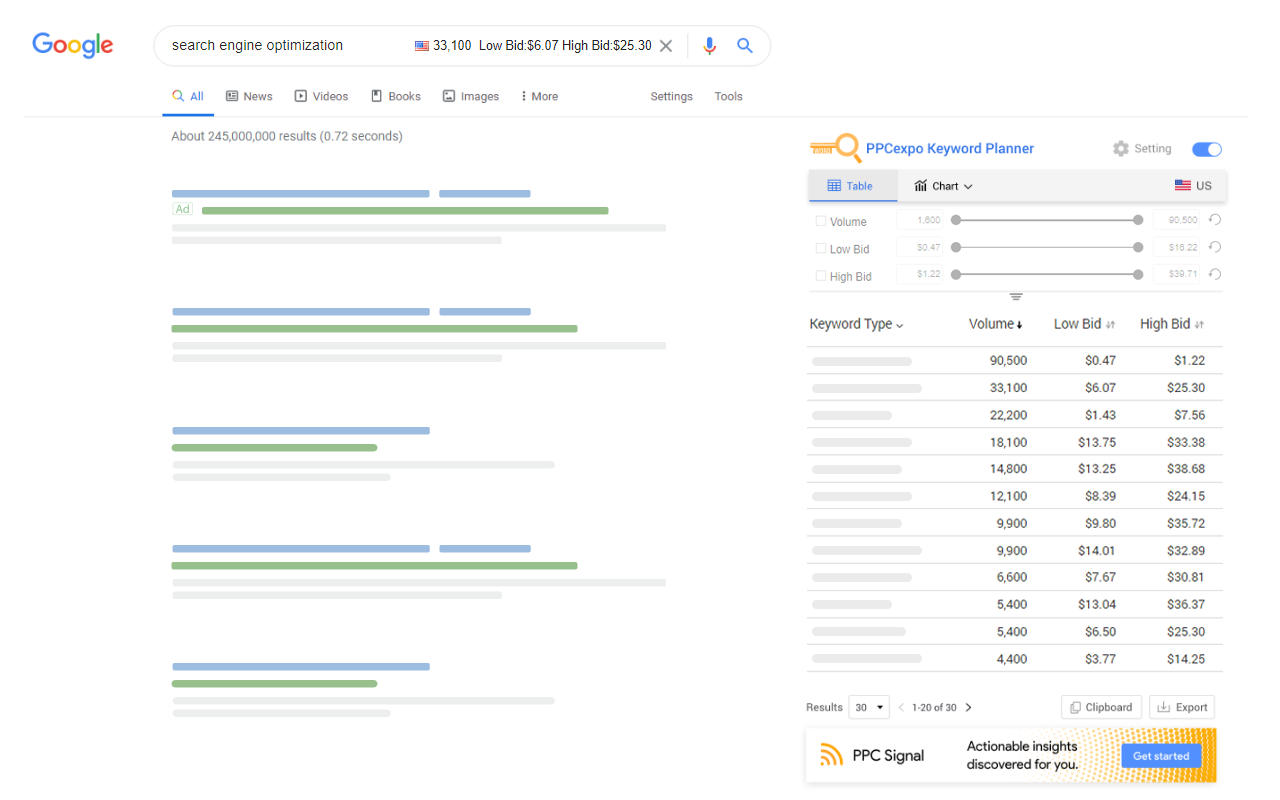Image resolution: width=1280 pixels, height=800 pixels.
Task: Click the Get started button
Action: click(x=1161, y=756)
